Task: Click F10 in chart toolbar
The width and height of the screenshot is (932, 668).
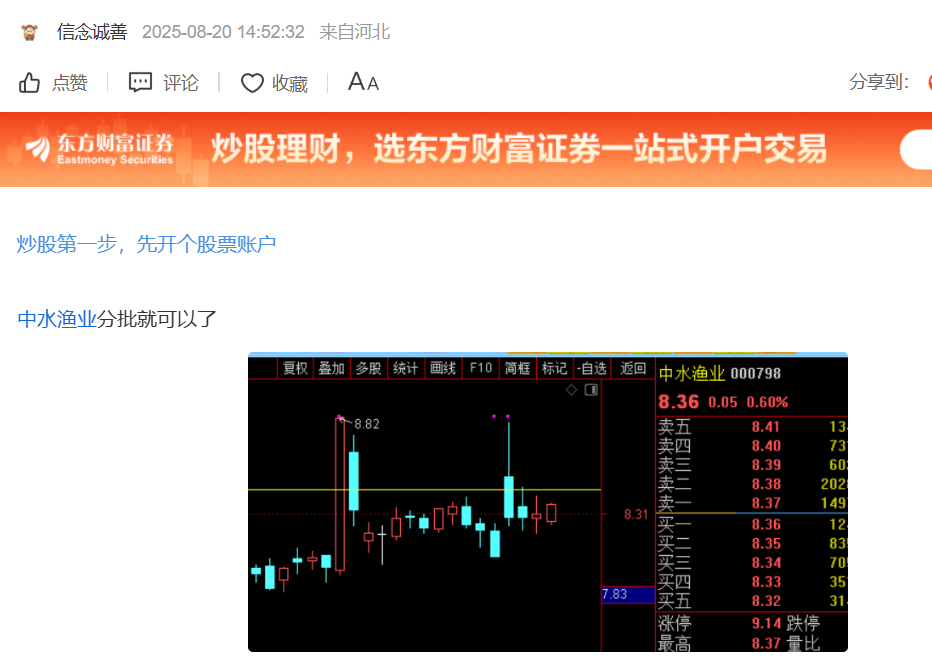Action: 481,368
